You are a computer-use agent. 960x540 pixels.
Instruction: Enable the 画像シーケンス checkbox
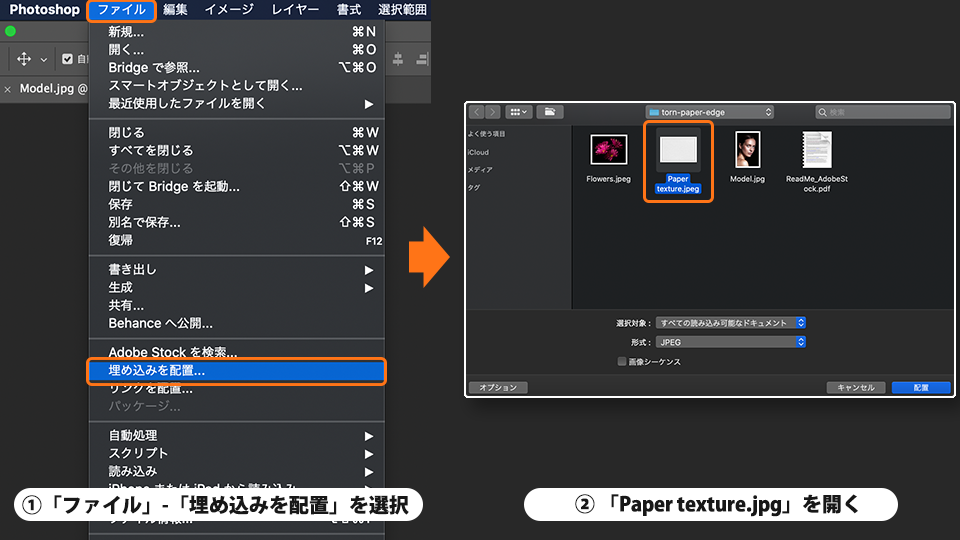622,361
